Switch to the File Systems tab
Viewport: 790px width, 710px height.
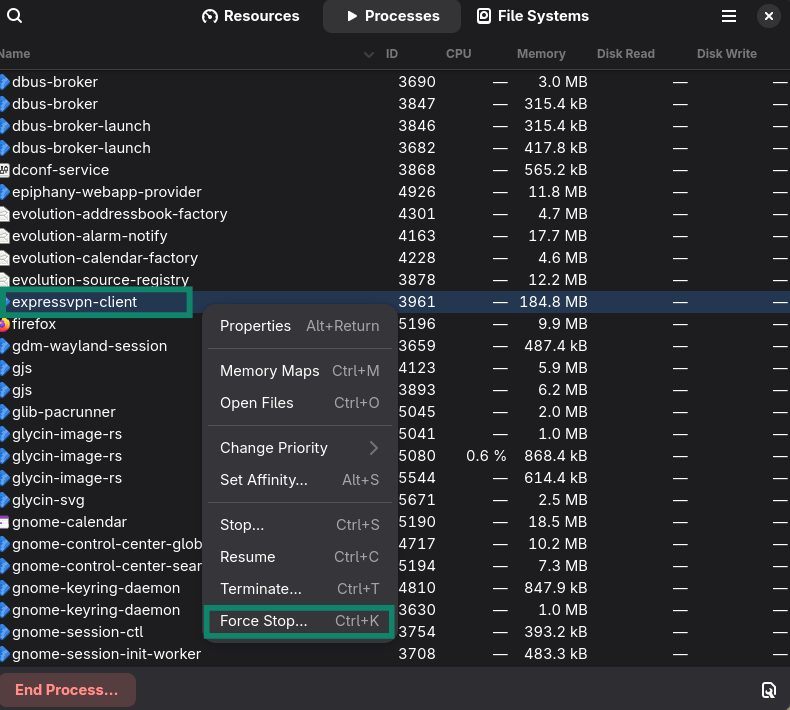coord(533,16)
